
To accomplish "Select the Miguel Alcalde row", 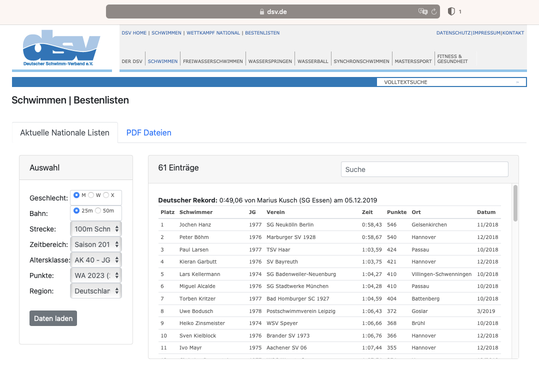I will pyautogui.click(x=330, y=286).
